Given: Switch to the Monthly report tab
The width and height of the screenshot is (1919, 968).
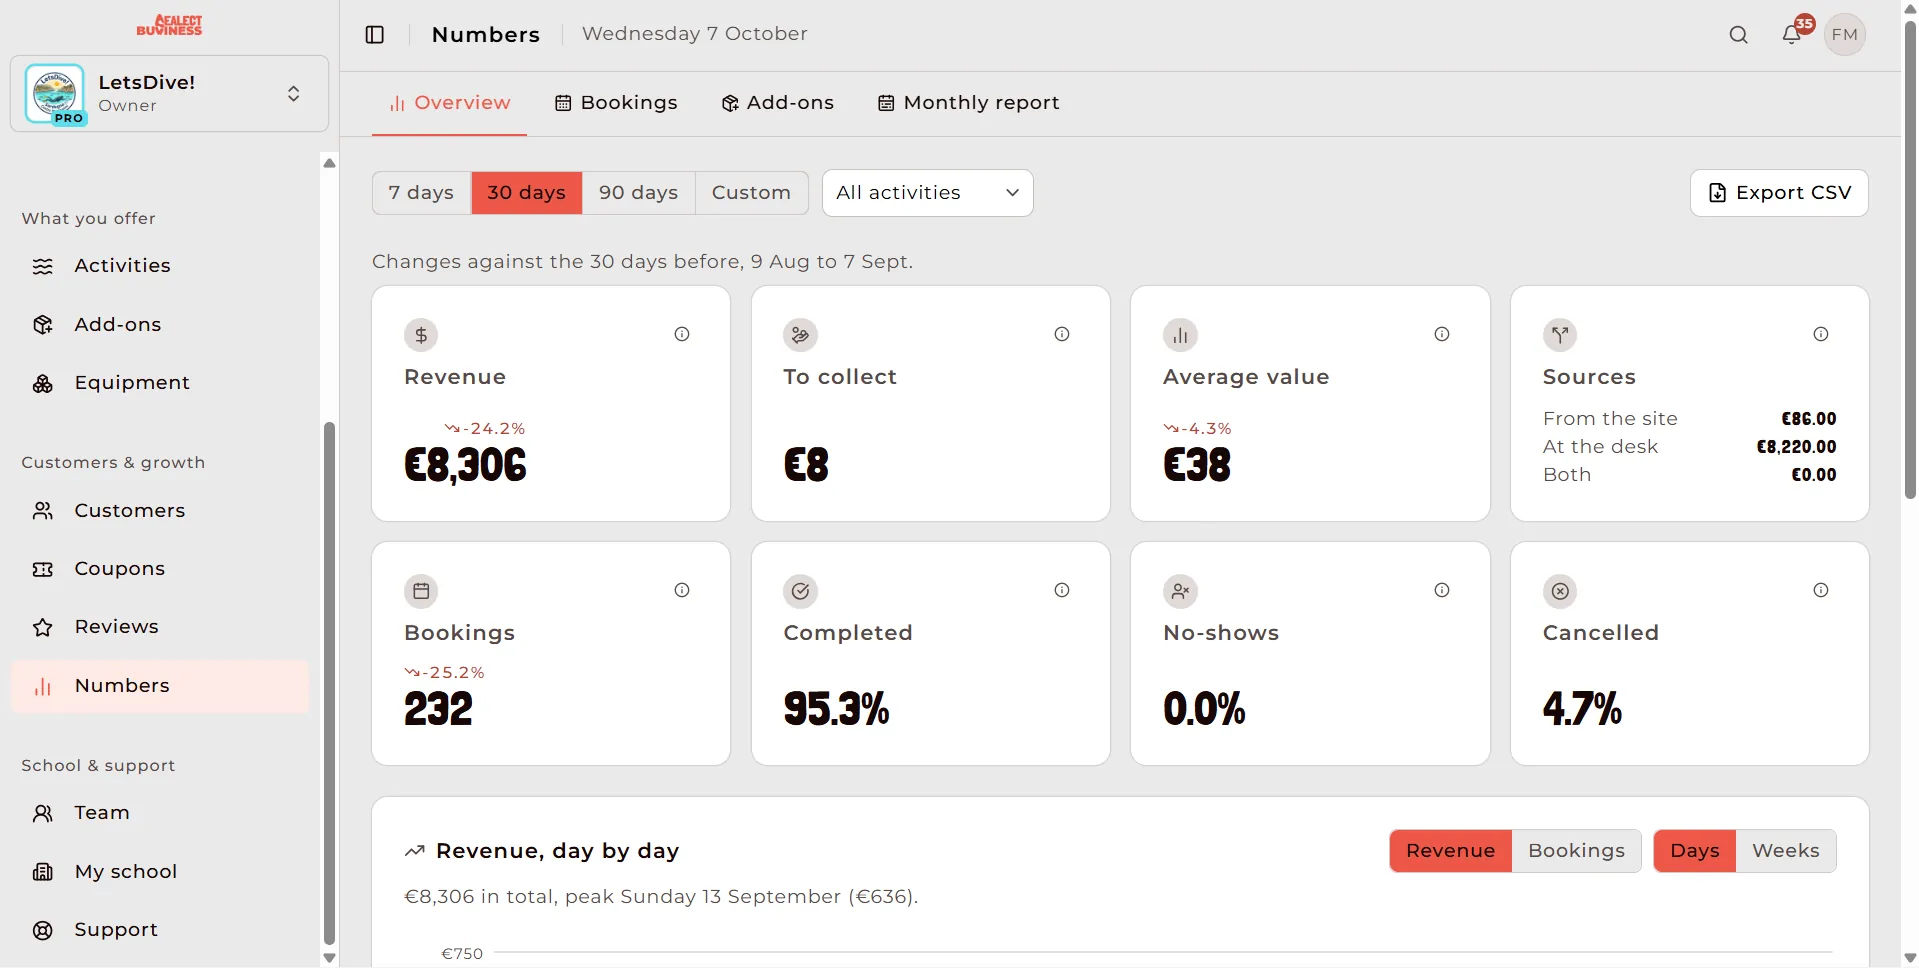Looking at the screenshot, I should [968, 103].
